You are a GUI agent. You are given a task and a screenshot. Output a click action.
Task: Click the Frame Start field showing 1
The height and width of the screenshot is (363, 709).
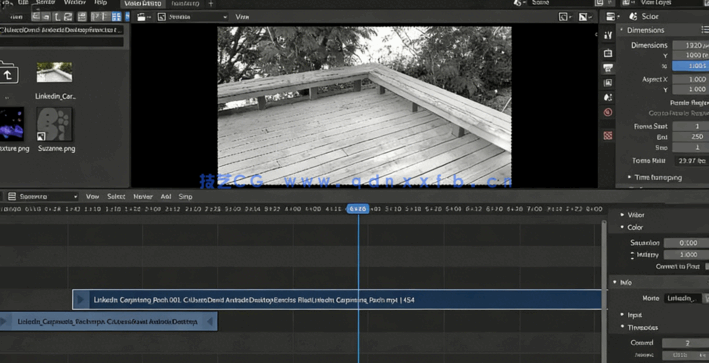pyautogui.click(x=690, y=127)
